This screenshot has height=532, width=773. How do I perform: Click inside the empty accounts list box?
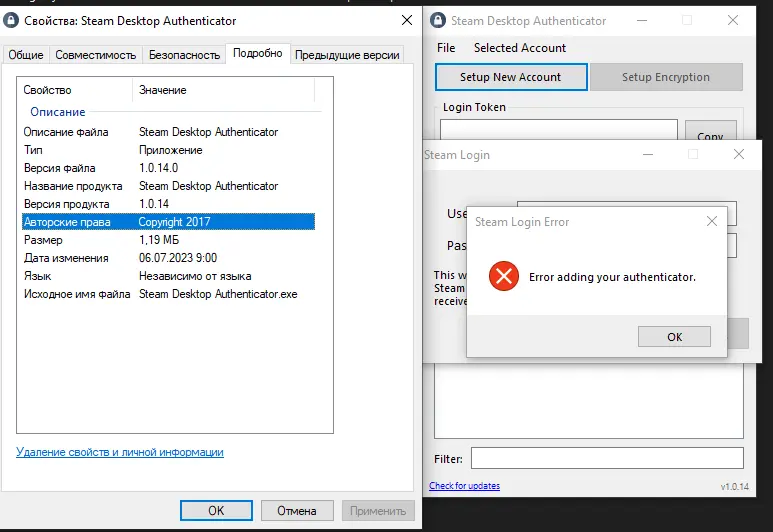pyautogui.click(x=589, y=401)
